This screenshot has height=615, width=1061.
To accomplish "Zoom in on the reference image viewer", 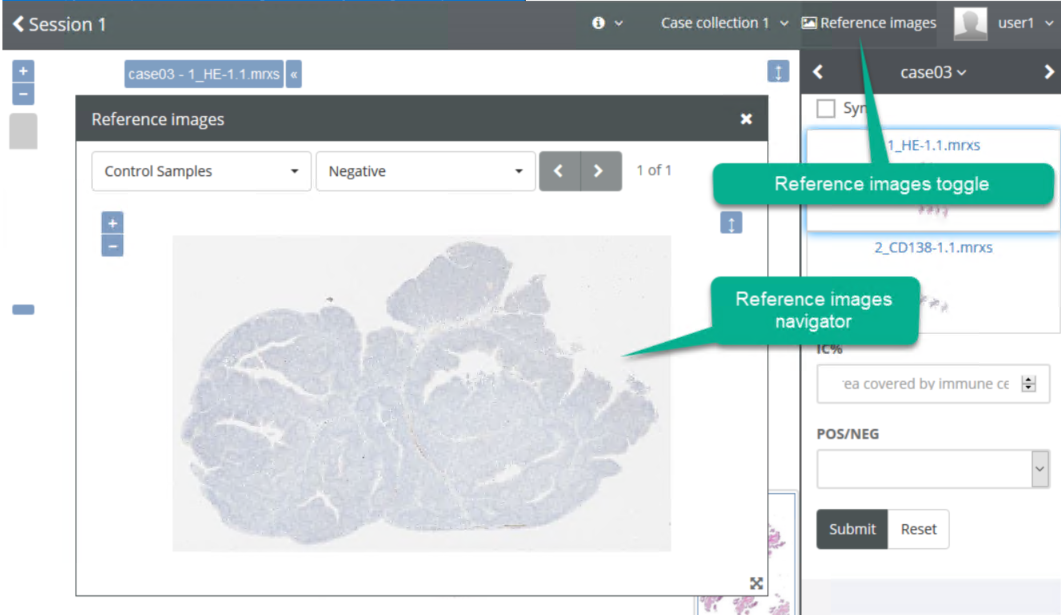I will tap(113, 223).
